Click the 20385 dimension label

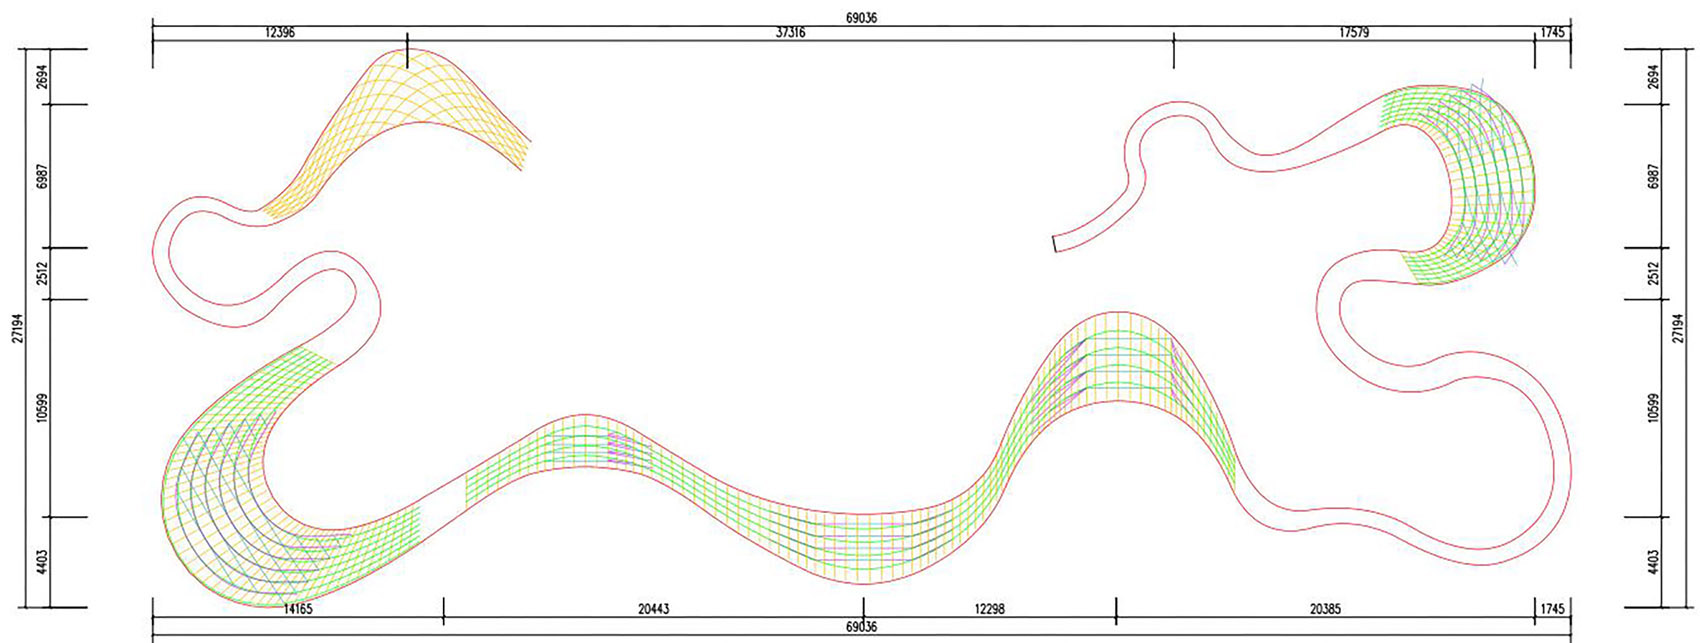coord(1325,608)
